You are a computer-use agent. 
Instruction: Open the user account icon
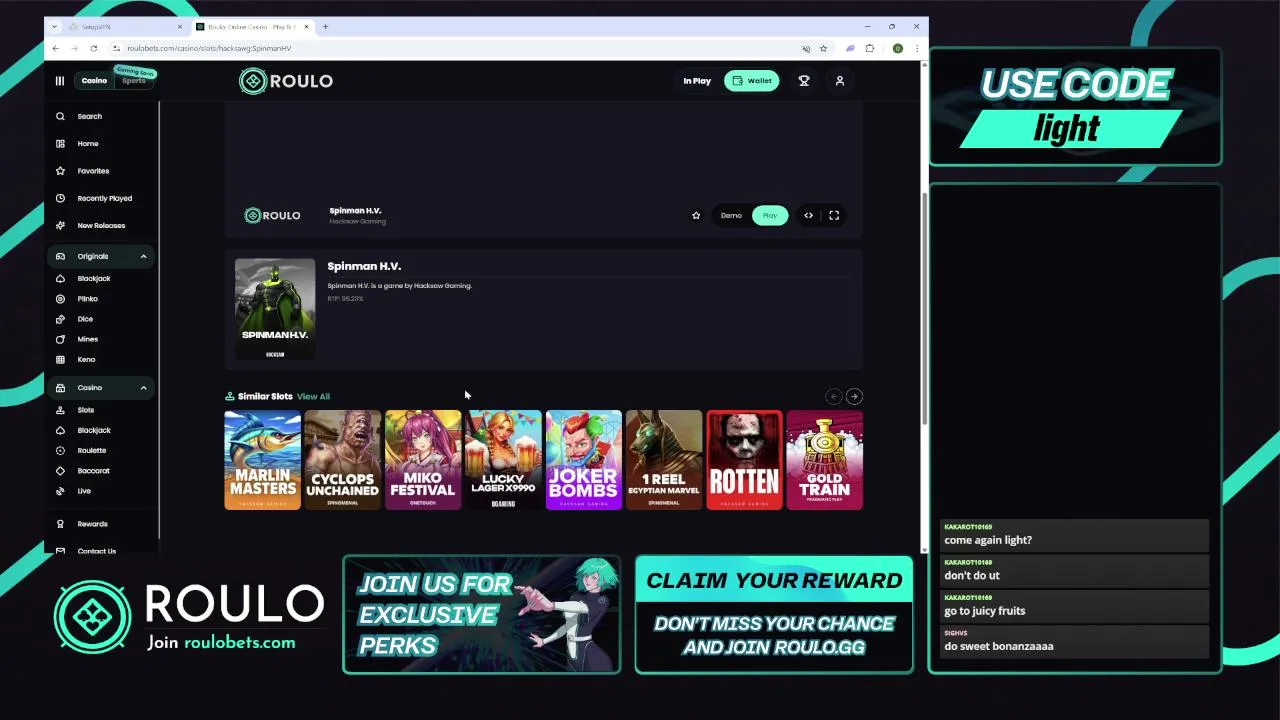[840, 81]
